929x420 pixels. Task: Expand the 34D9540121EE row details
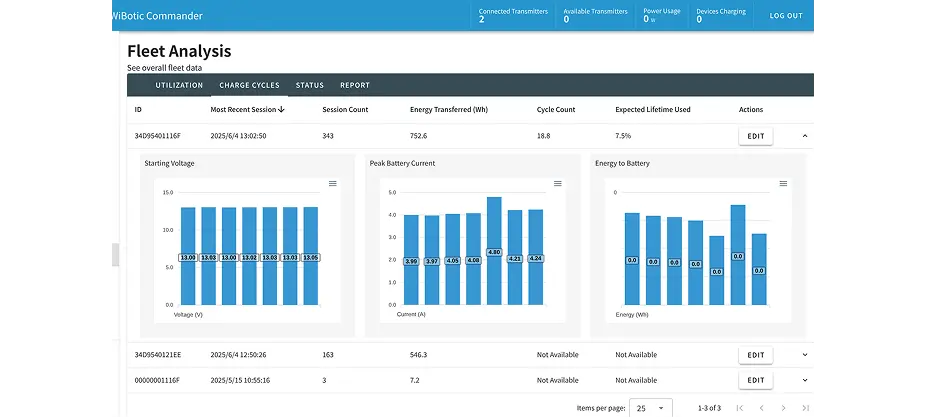coord(805,354)
